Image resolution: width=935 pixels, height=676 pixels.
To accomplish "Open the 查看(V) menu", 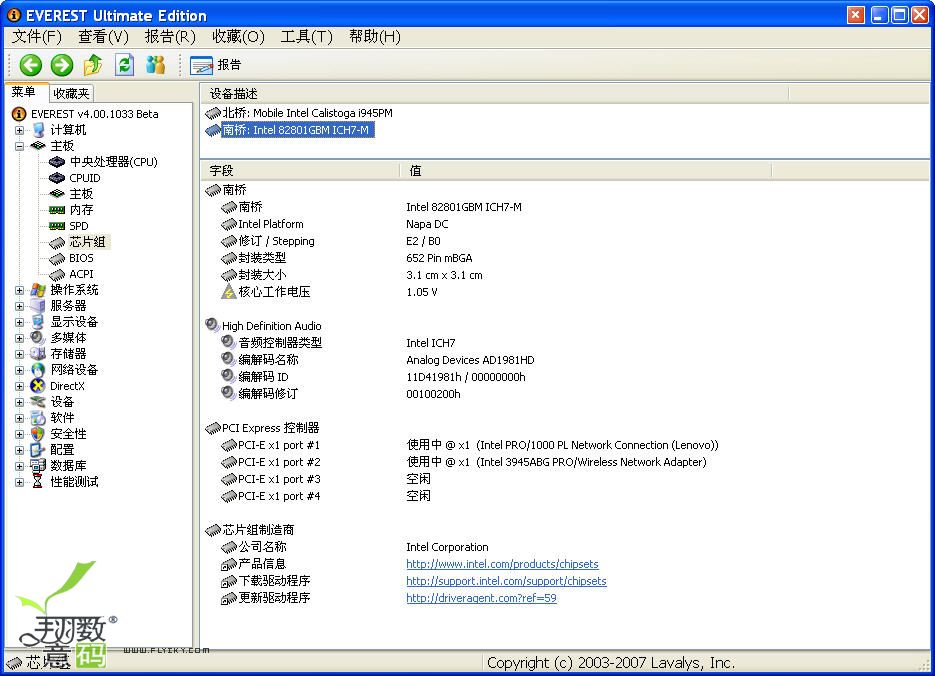I will click(x=103, y=37).
